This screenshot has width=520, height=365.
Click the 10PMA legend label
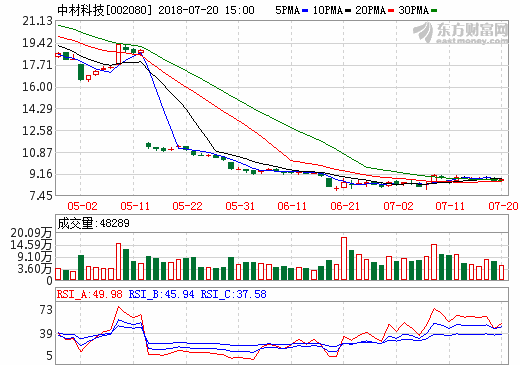(328, 10)
